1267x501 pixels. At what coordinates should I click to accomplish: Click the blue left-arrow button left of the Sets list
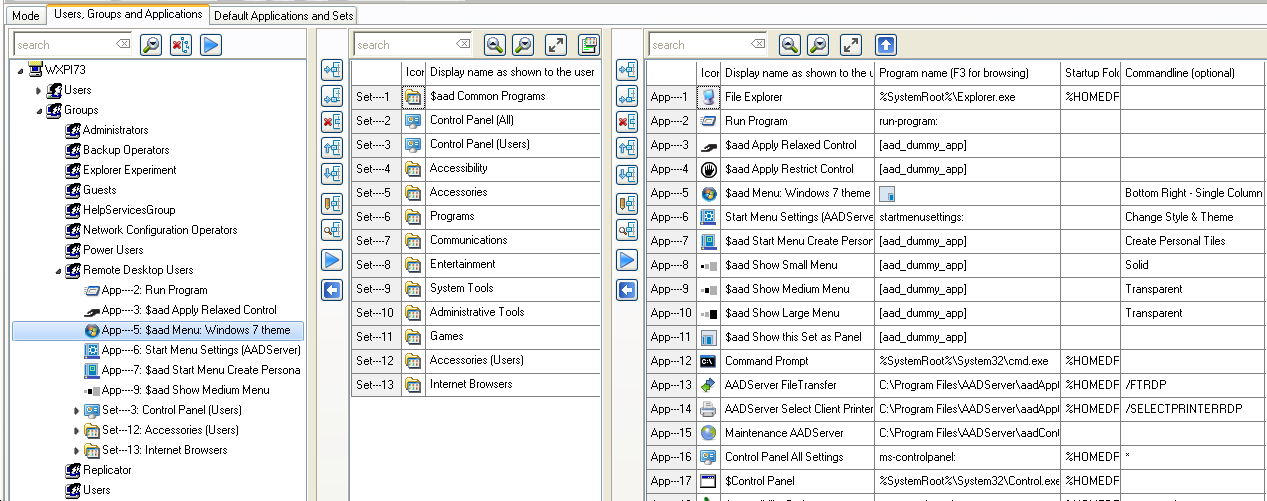tap(332, 290)
